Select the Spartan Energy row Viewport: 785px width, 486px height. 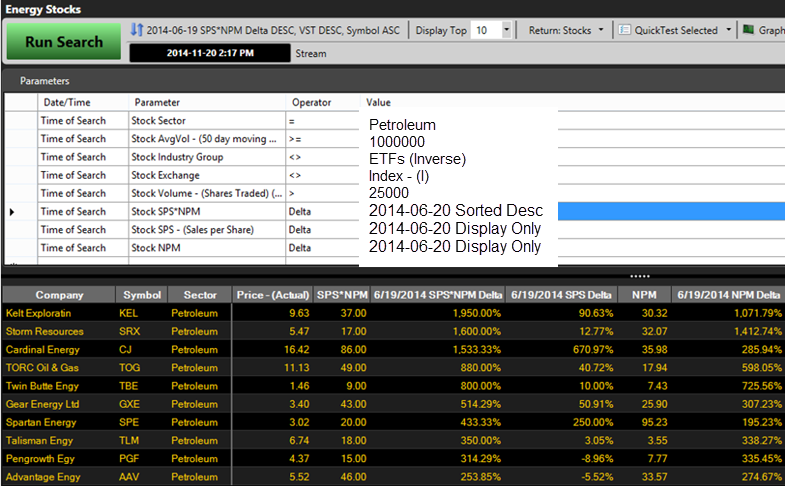(392, 422)
